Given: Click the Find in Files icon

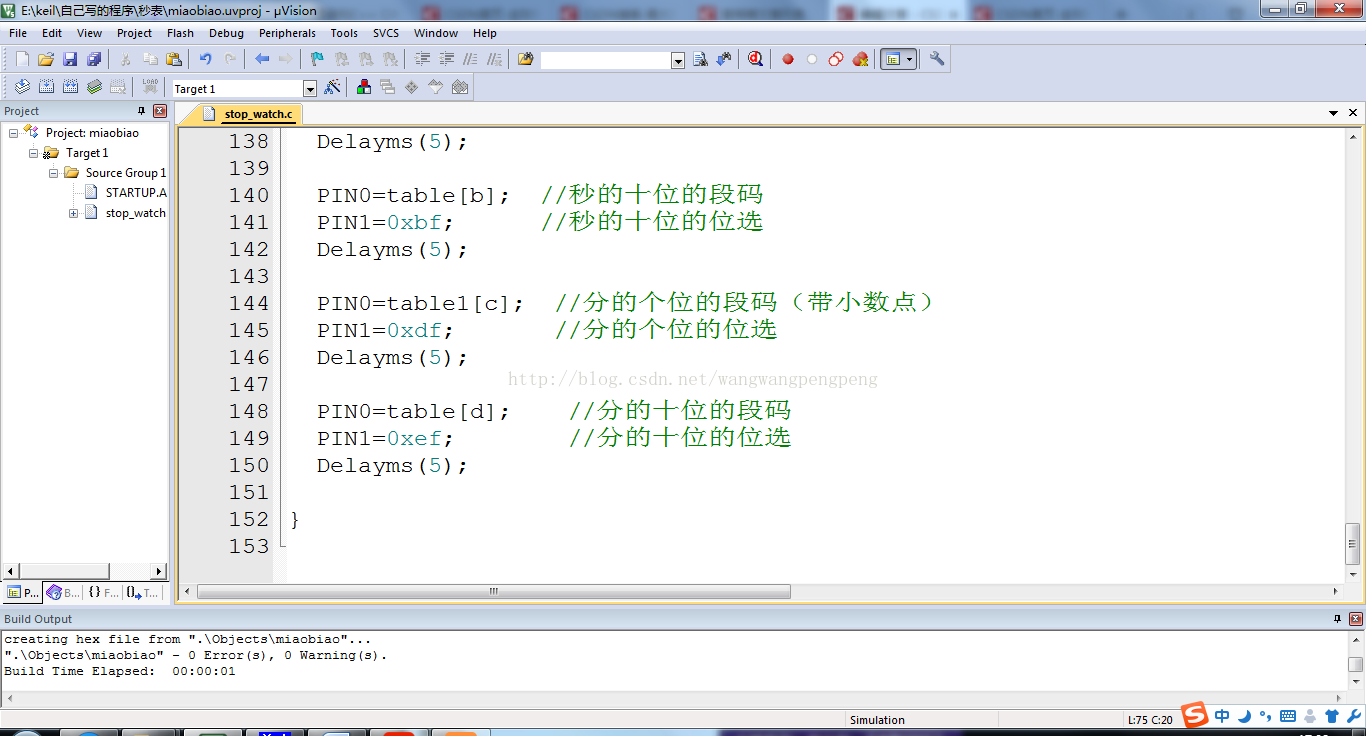Looking at the screenshot, I should coord(526,60).
